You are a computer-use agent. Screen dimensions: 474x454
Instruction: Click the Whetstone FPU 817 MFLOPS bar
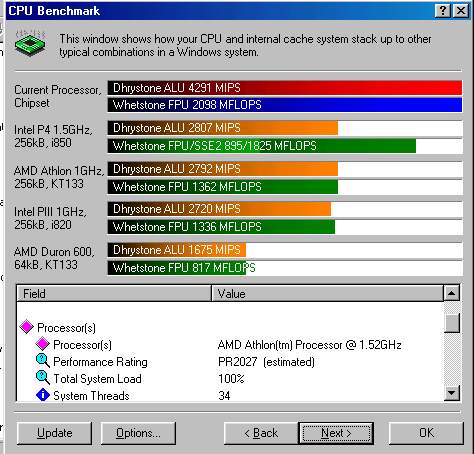(177, 268)
